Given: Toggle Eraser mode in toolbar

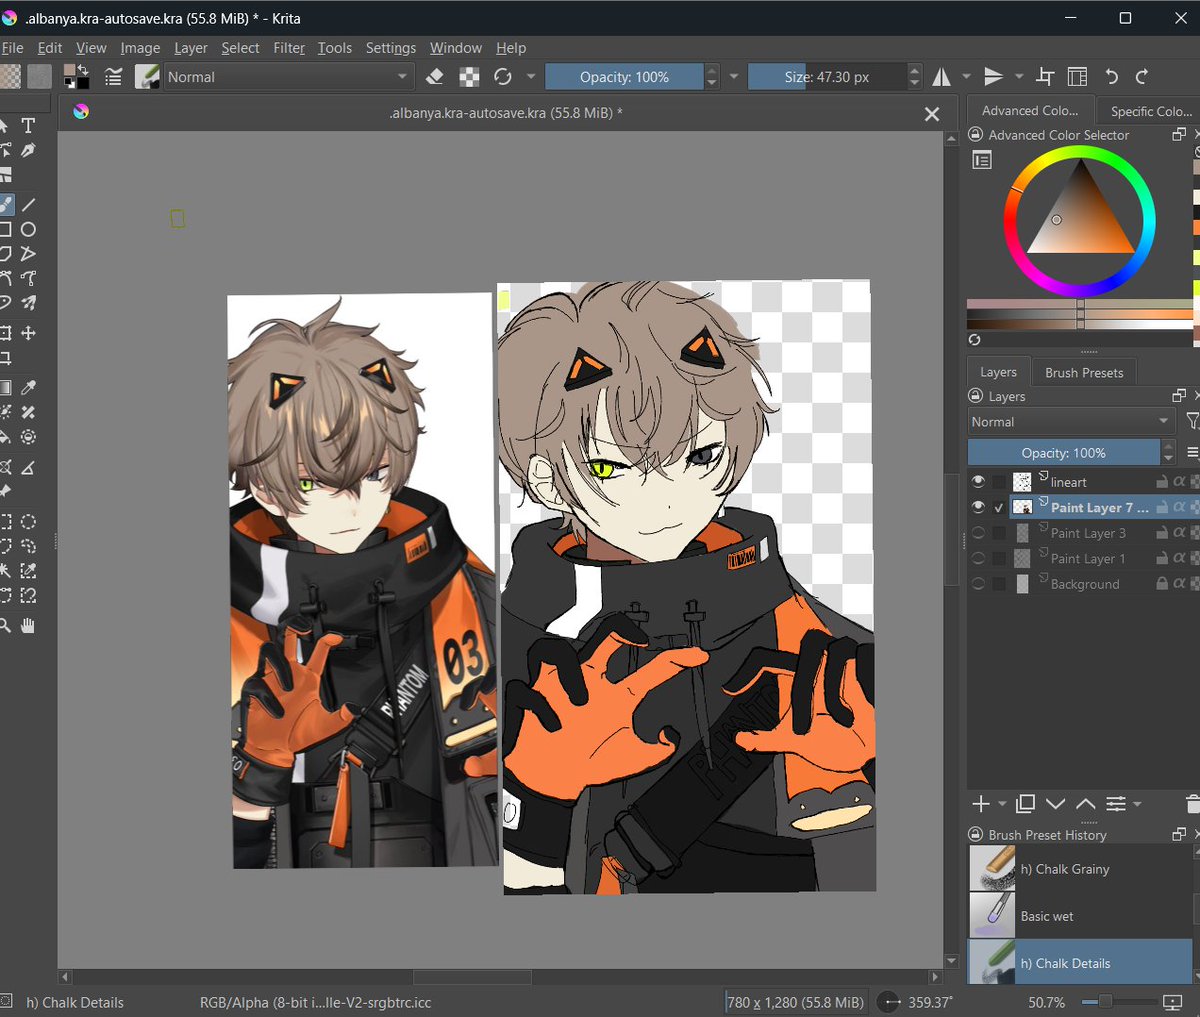Looking at the screenshot, I should pos(435,77).
